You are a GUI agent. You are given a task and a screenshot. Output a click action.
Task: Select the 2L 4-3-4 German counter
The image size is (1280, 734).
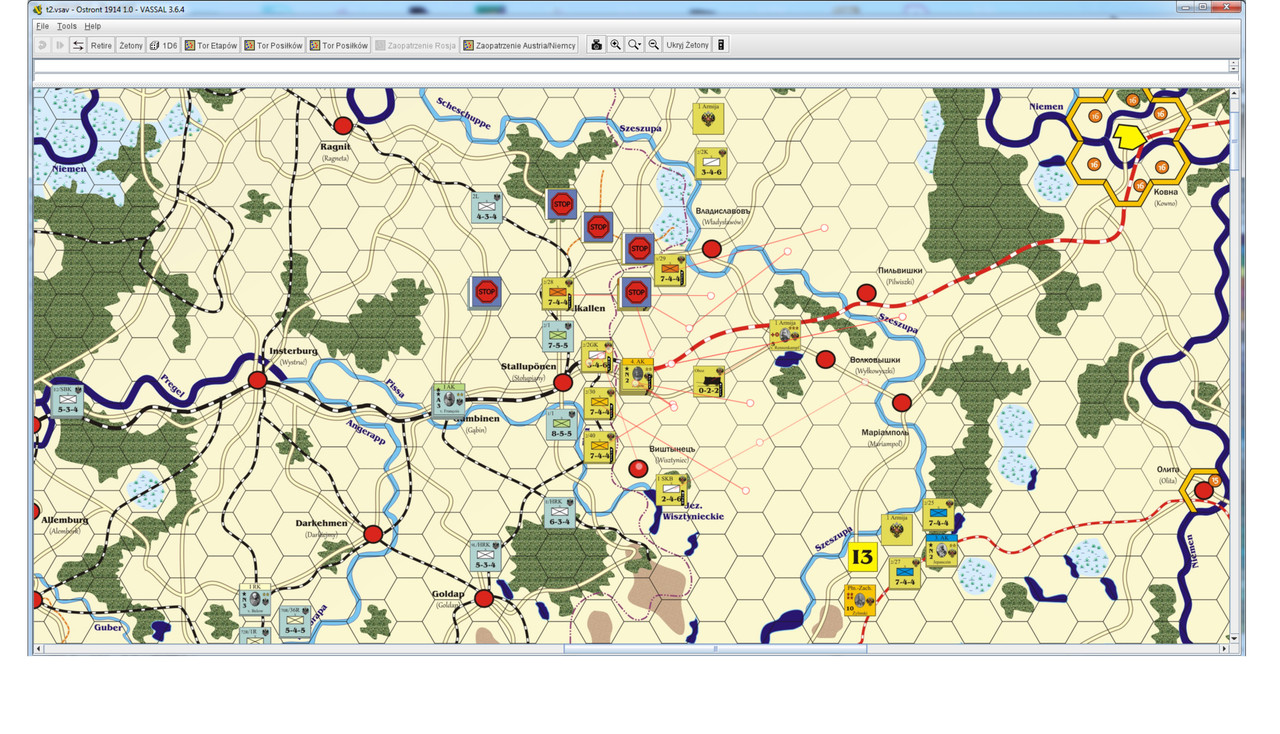(488, 207)
